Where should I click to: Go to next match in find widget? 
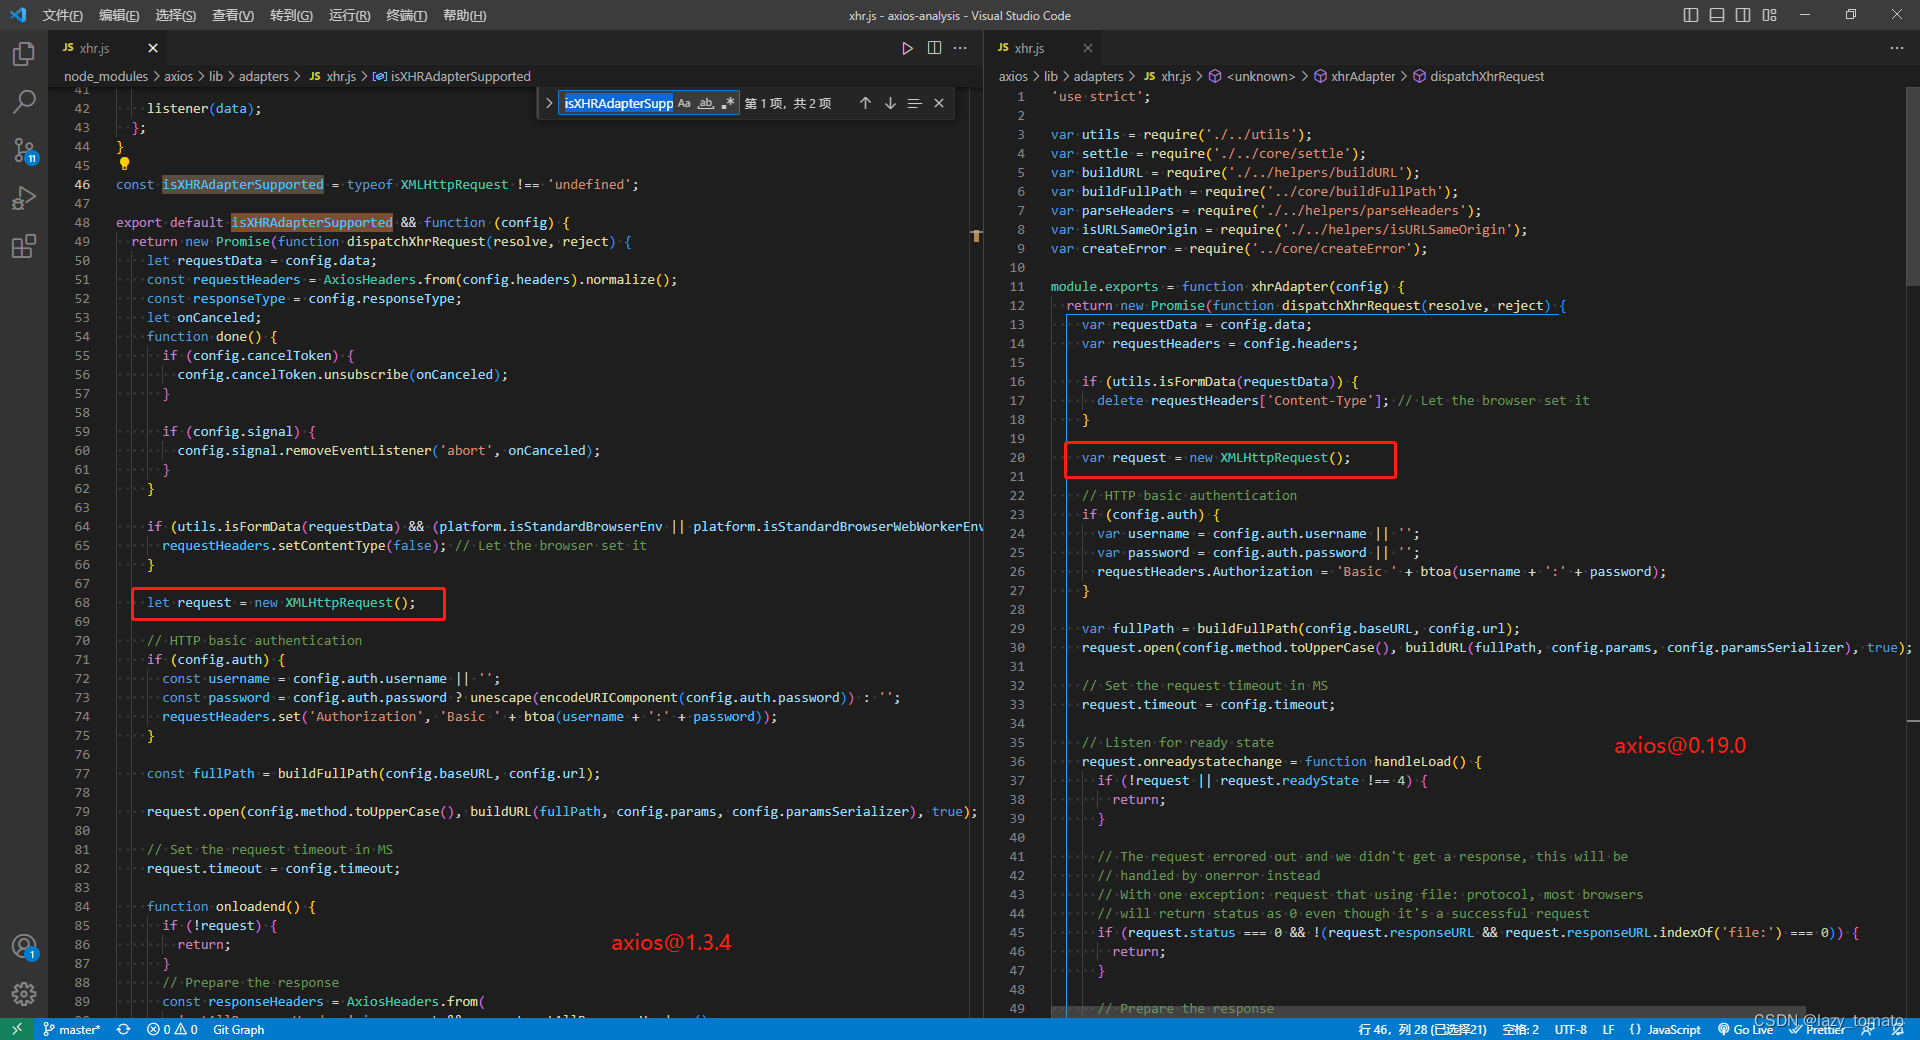[x=890, y=103]
